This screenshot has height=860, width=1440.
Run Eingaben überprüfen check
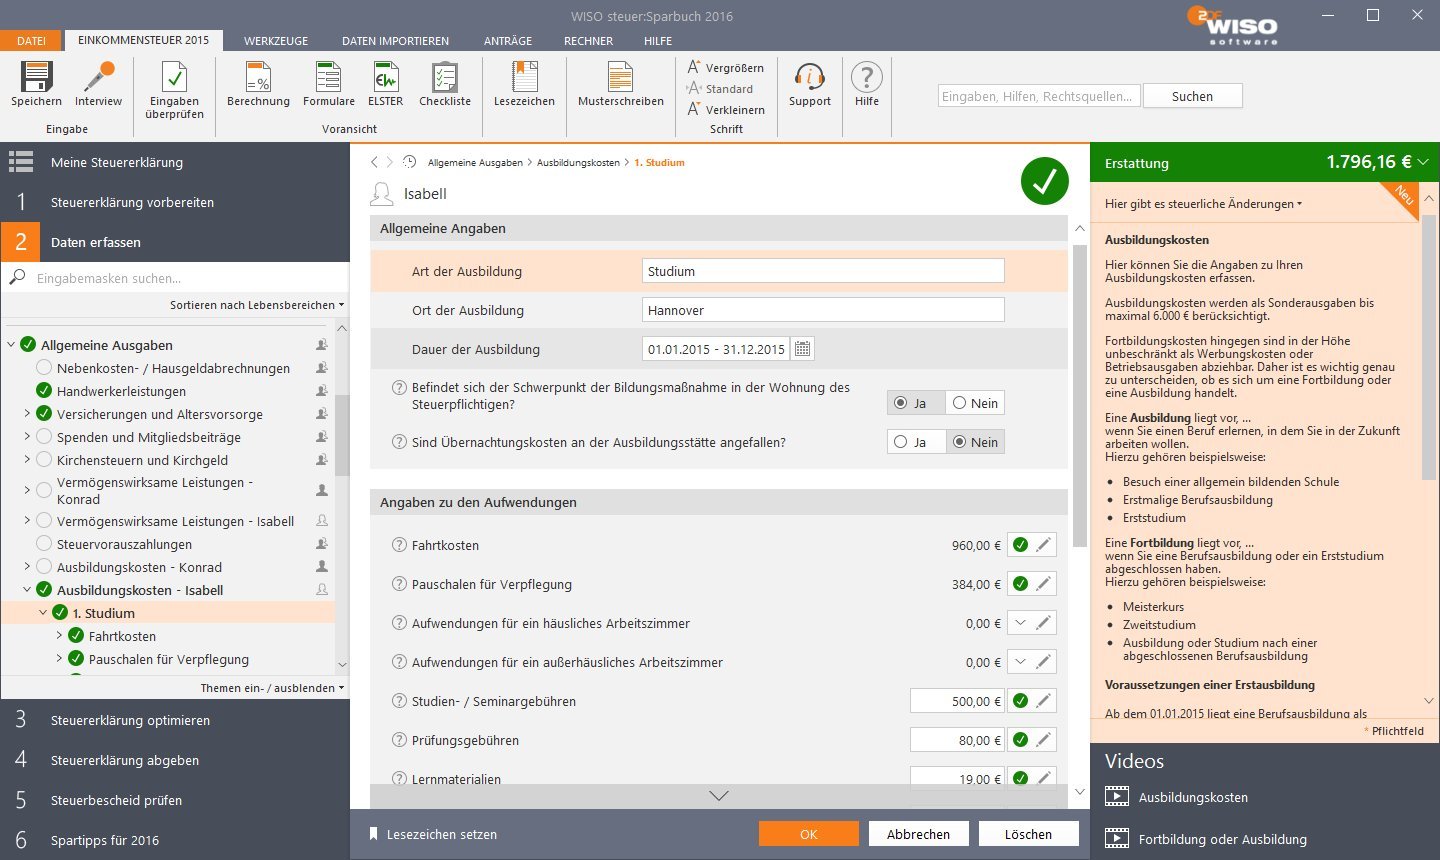[174, 78]
